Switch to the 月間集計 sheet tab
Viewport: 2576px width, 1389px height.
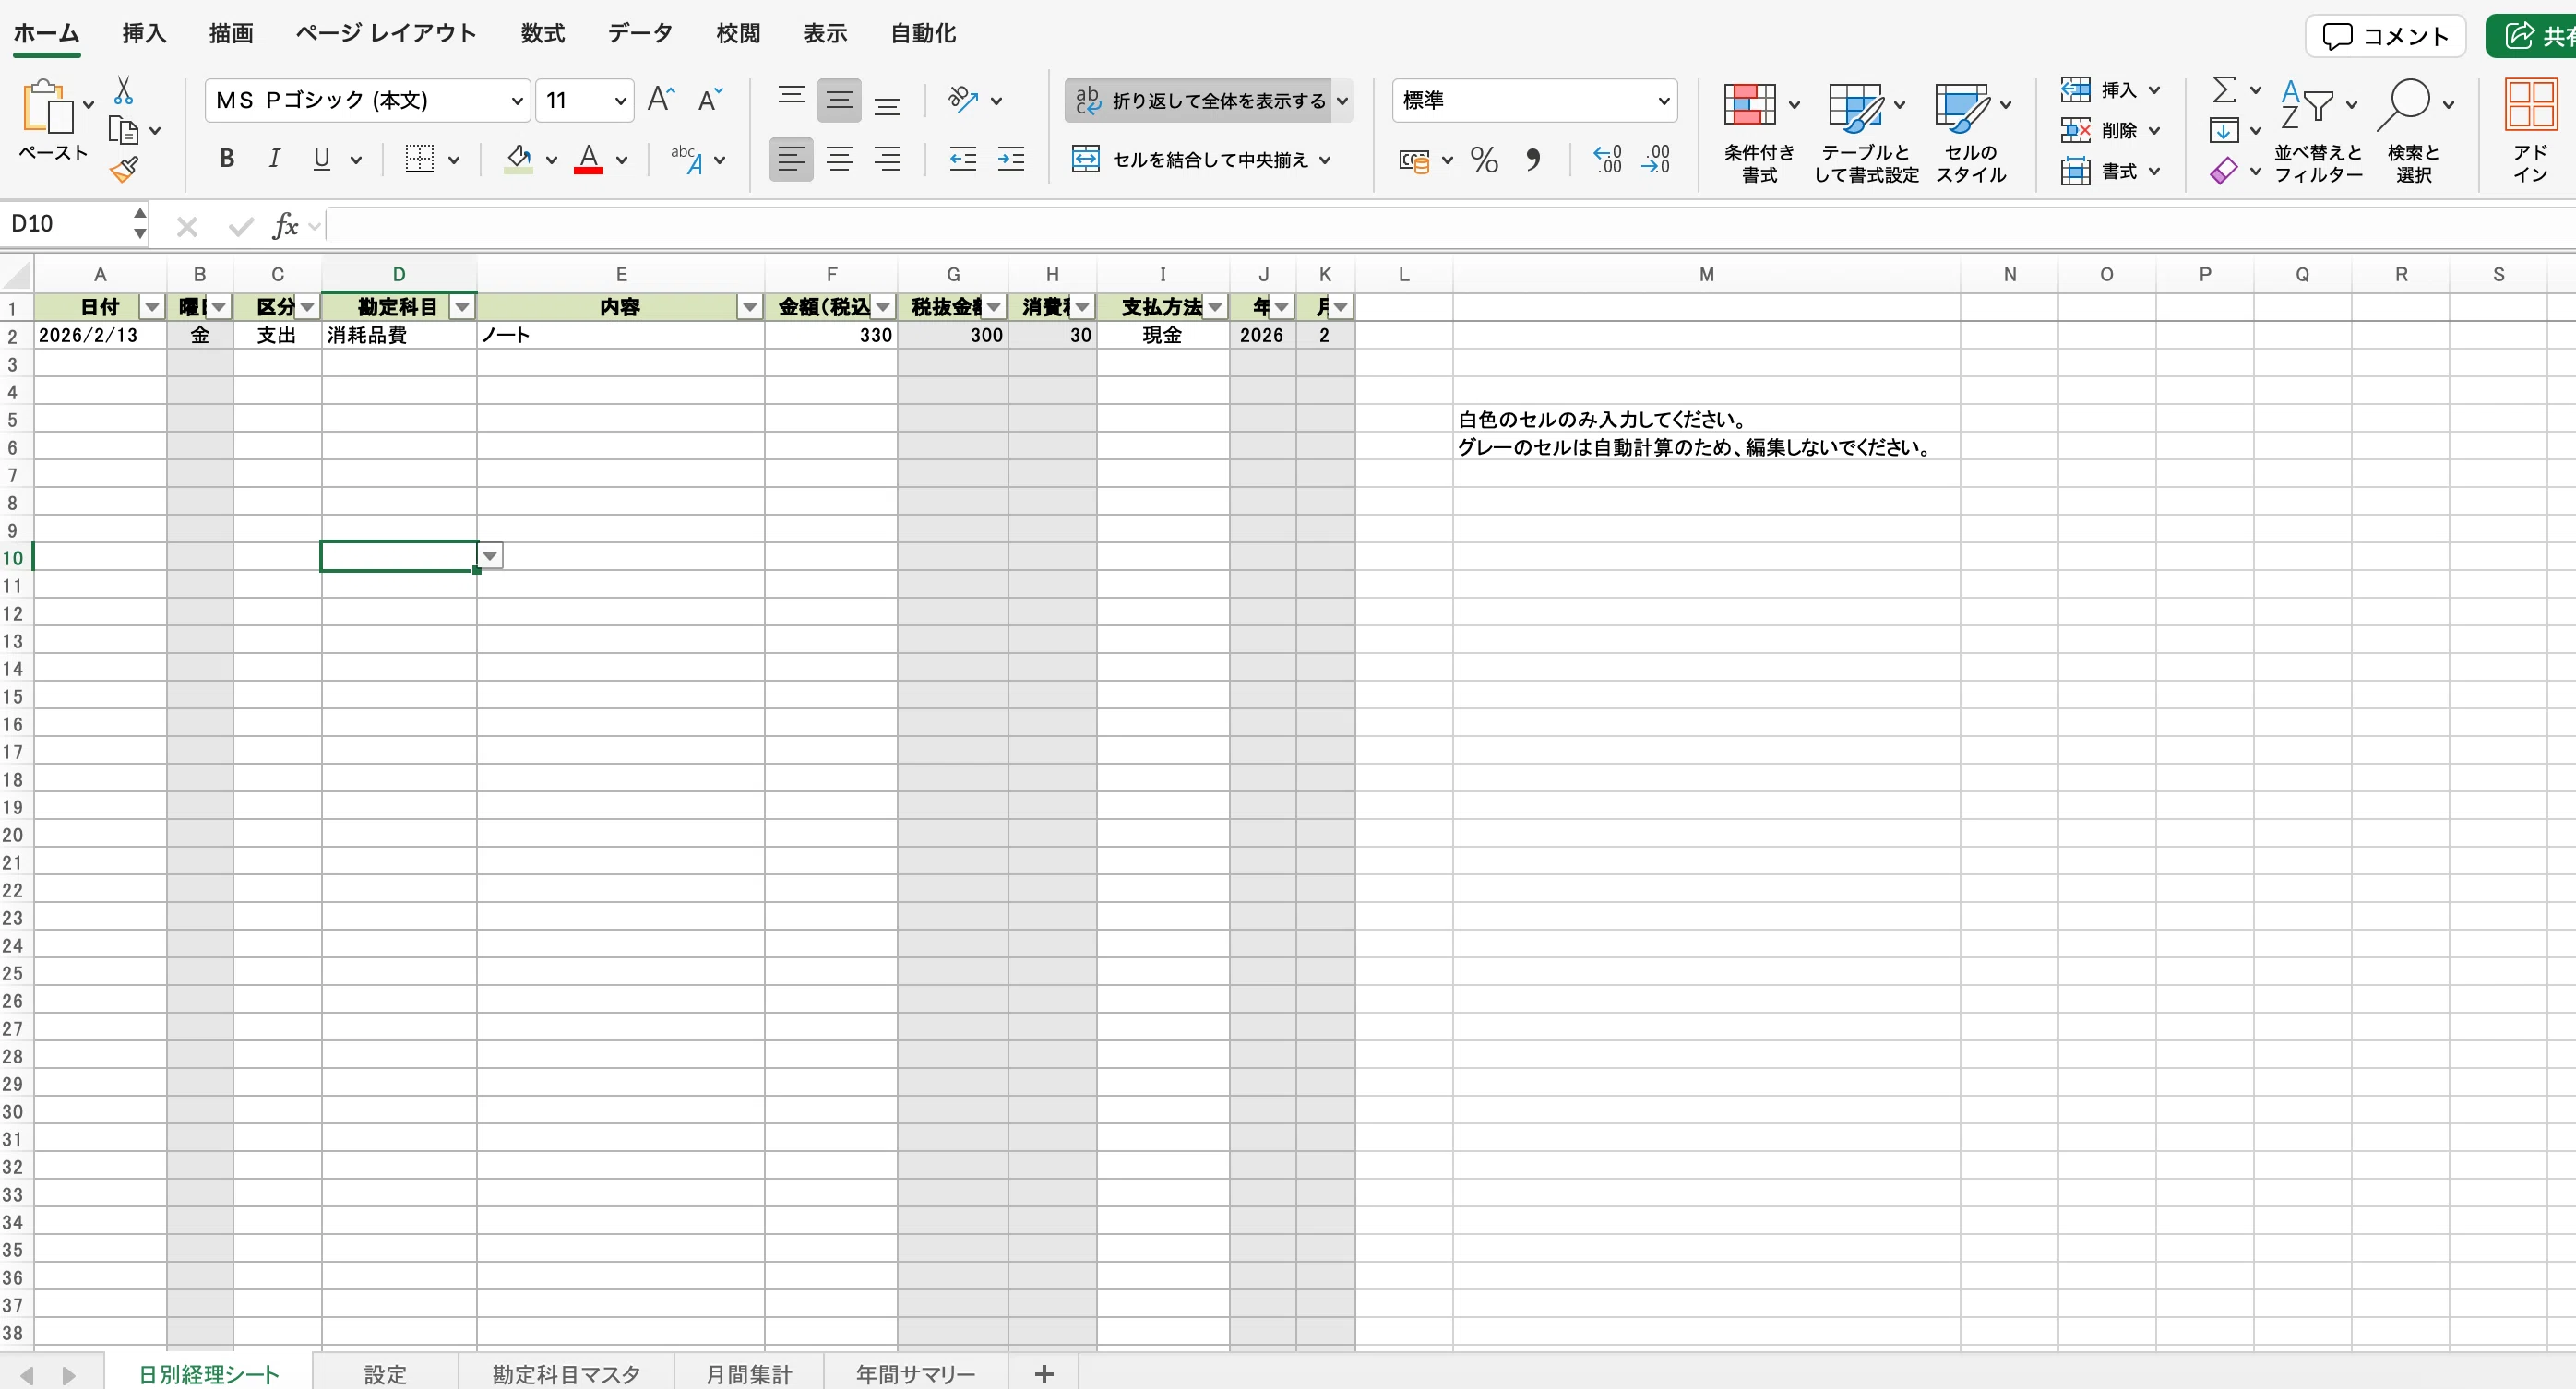point(749,1373)
